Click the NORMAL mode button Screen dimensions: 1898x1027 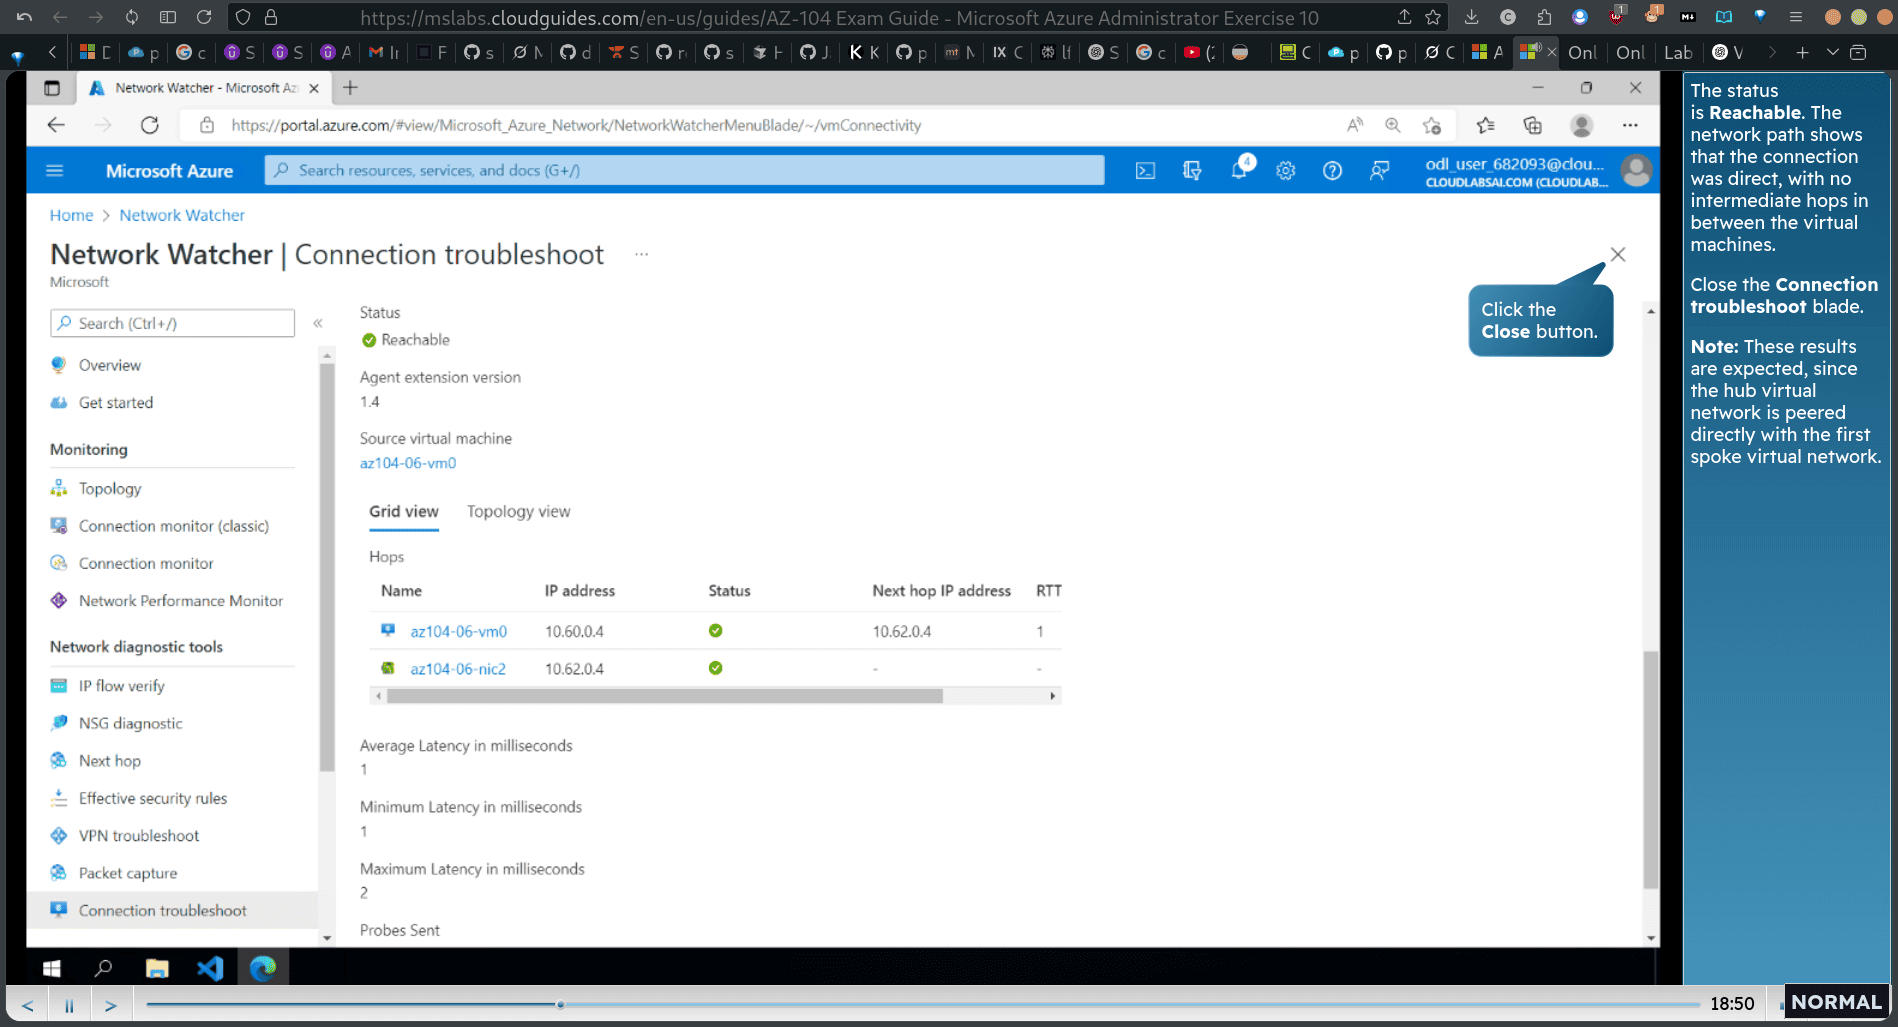pos(1836,1002)
